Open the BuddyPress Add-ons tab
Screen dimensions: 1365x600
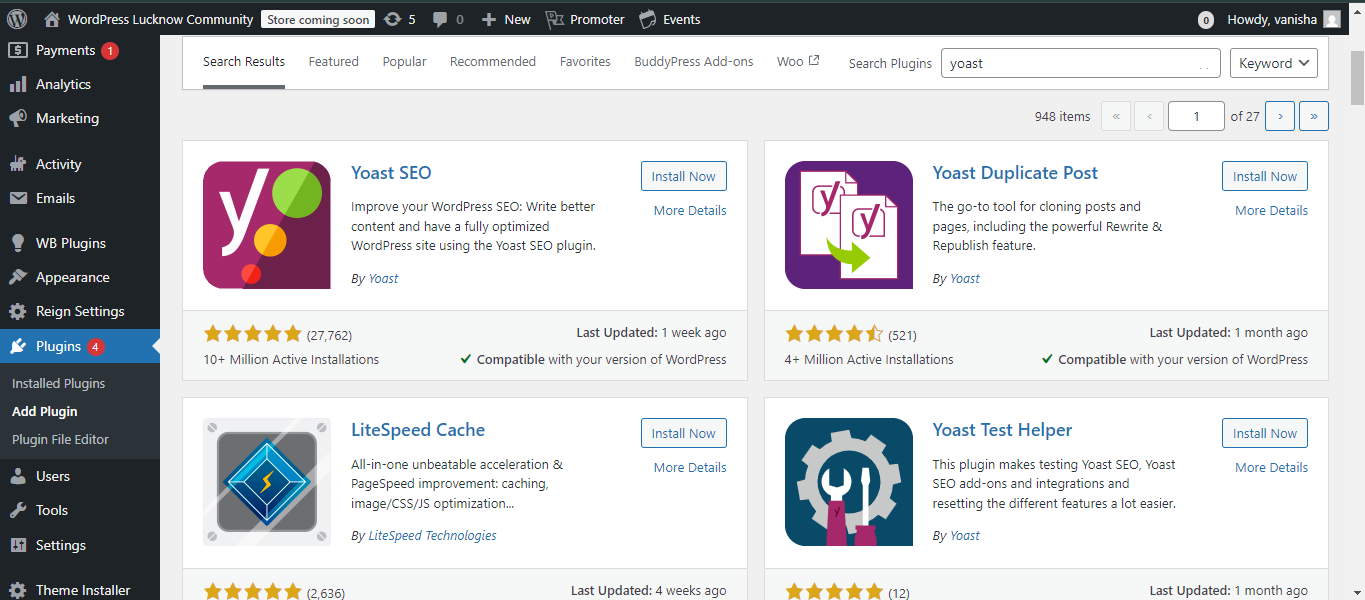click(x=693, y=61)
